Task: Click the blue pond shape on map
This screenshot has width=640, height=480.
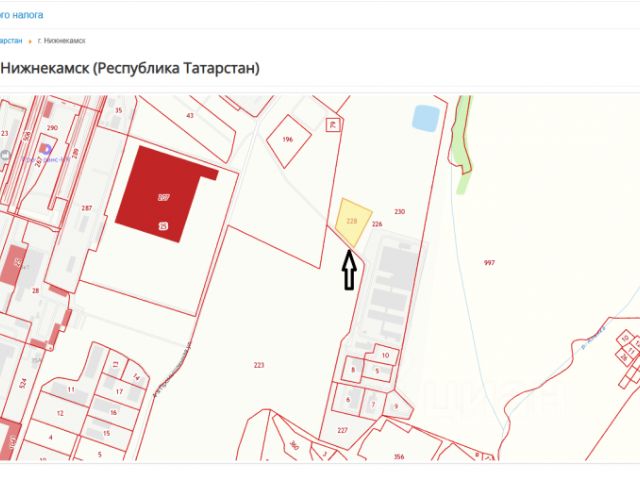Action: click(425, 118)
